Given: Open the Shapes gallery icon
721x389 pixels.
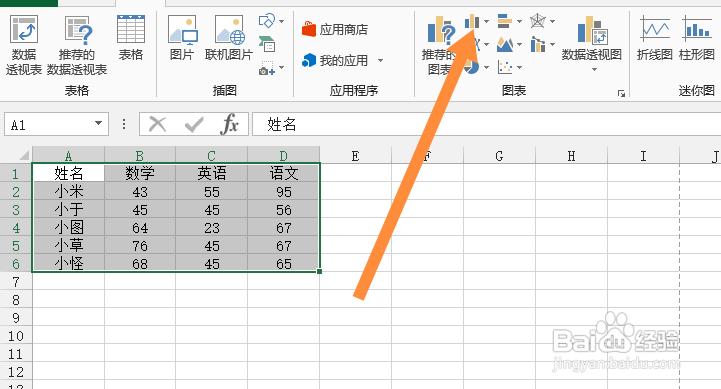Looking at the screenshot, I should pyautogui.click(x=267, y=21).
